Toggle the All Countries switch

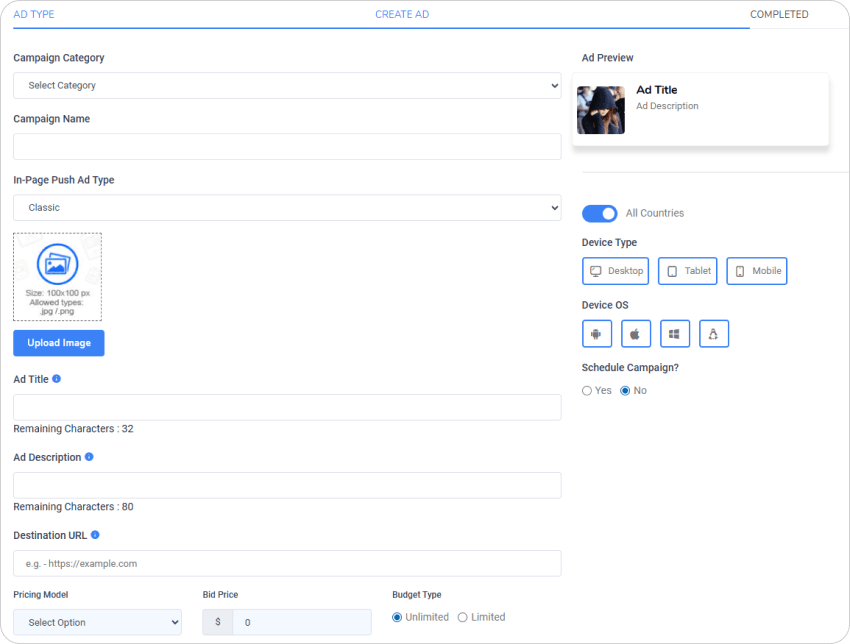click(600, 213)
